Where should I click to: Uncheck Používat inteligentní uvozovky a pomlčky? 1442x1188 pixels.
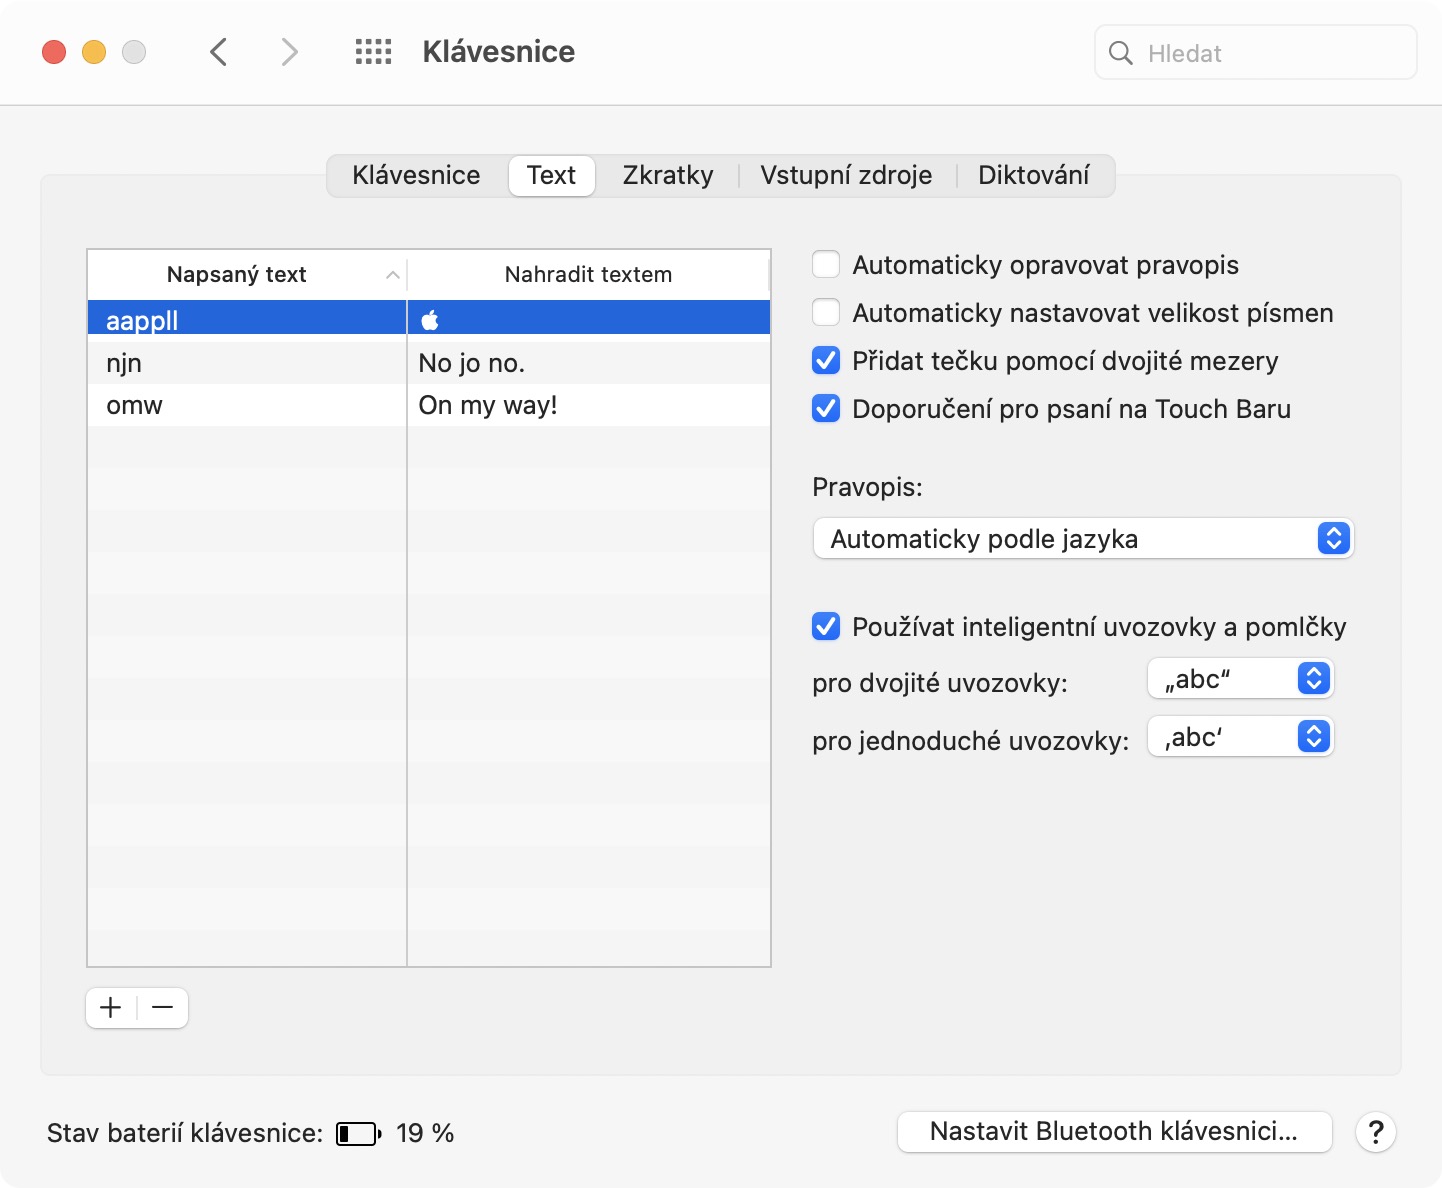tap(826, 627)
